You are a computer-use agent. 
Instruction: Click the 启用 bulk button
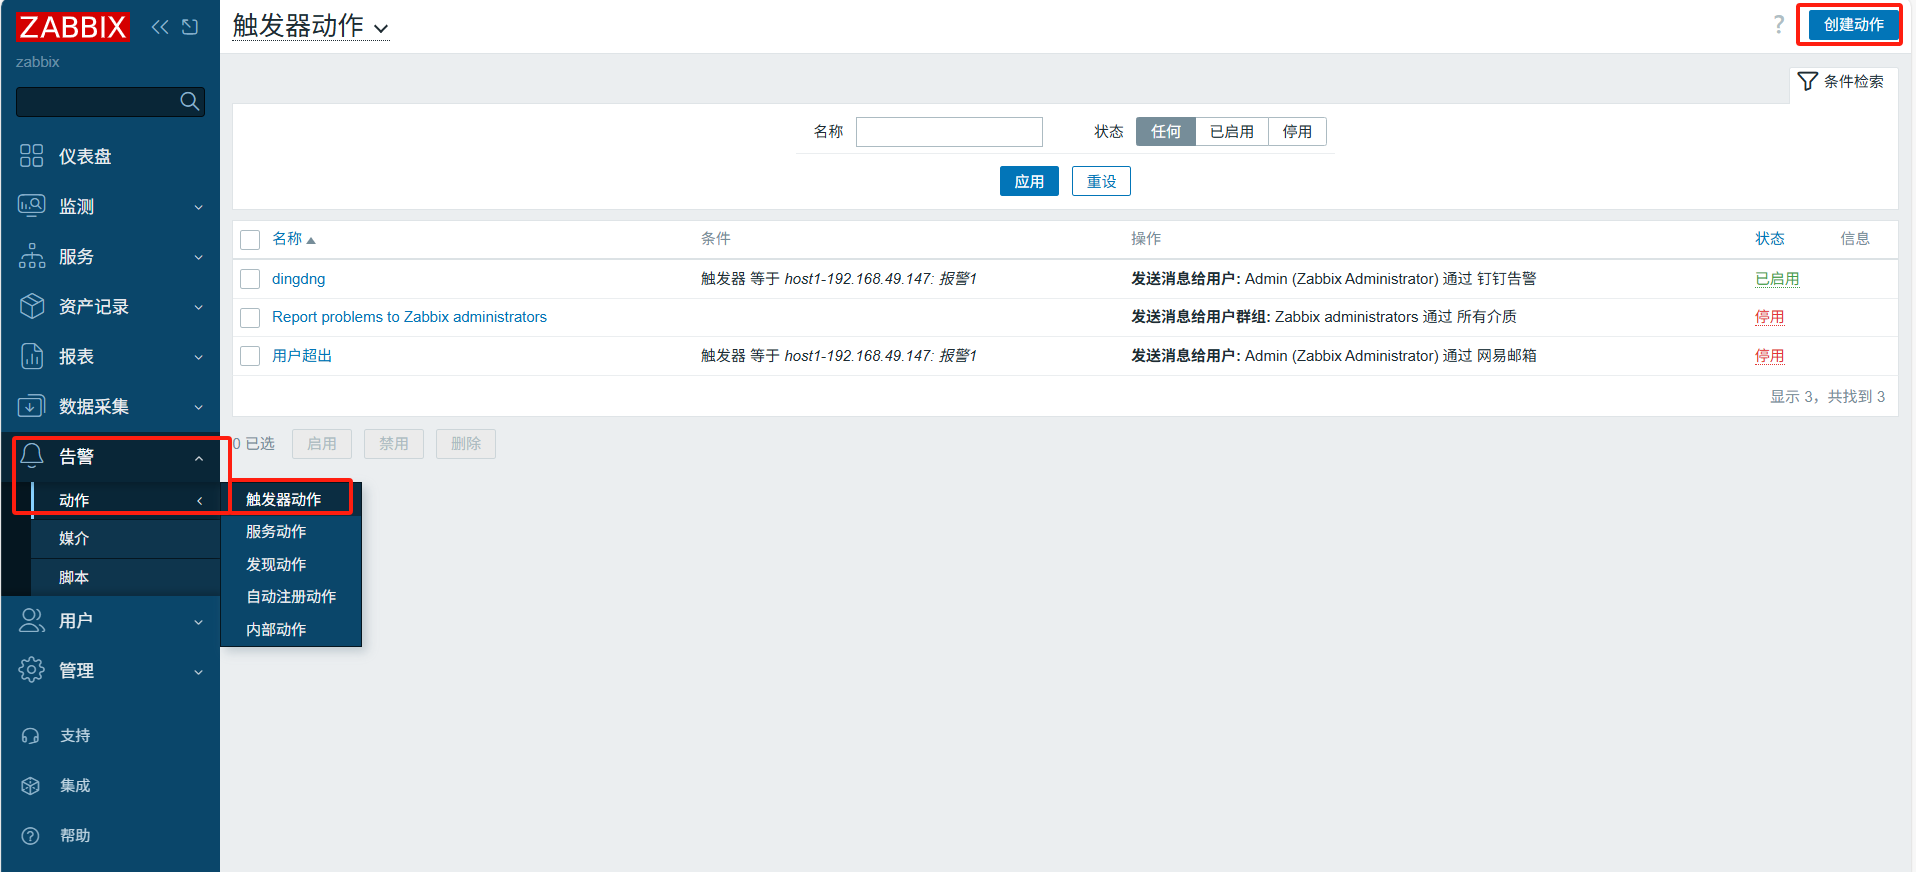[x=322, y=444]
